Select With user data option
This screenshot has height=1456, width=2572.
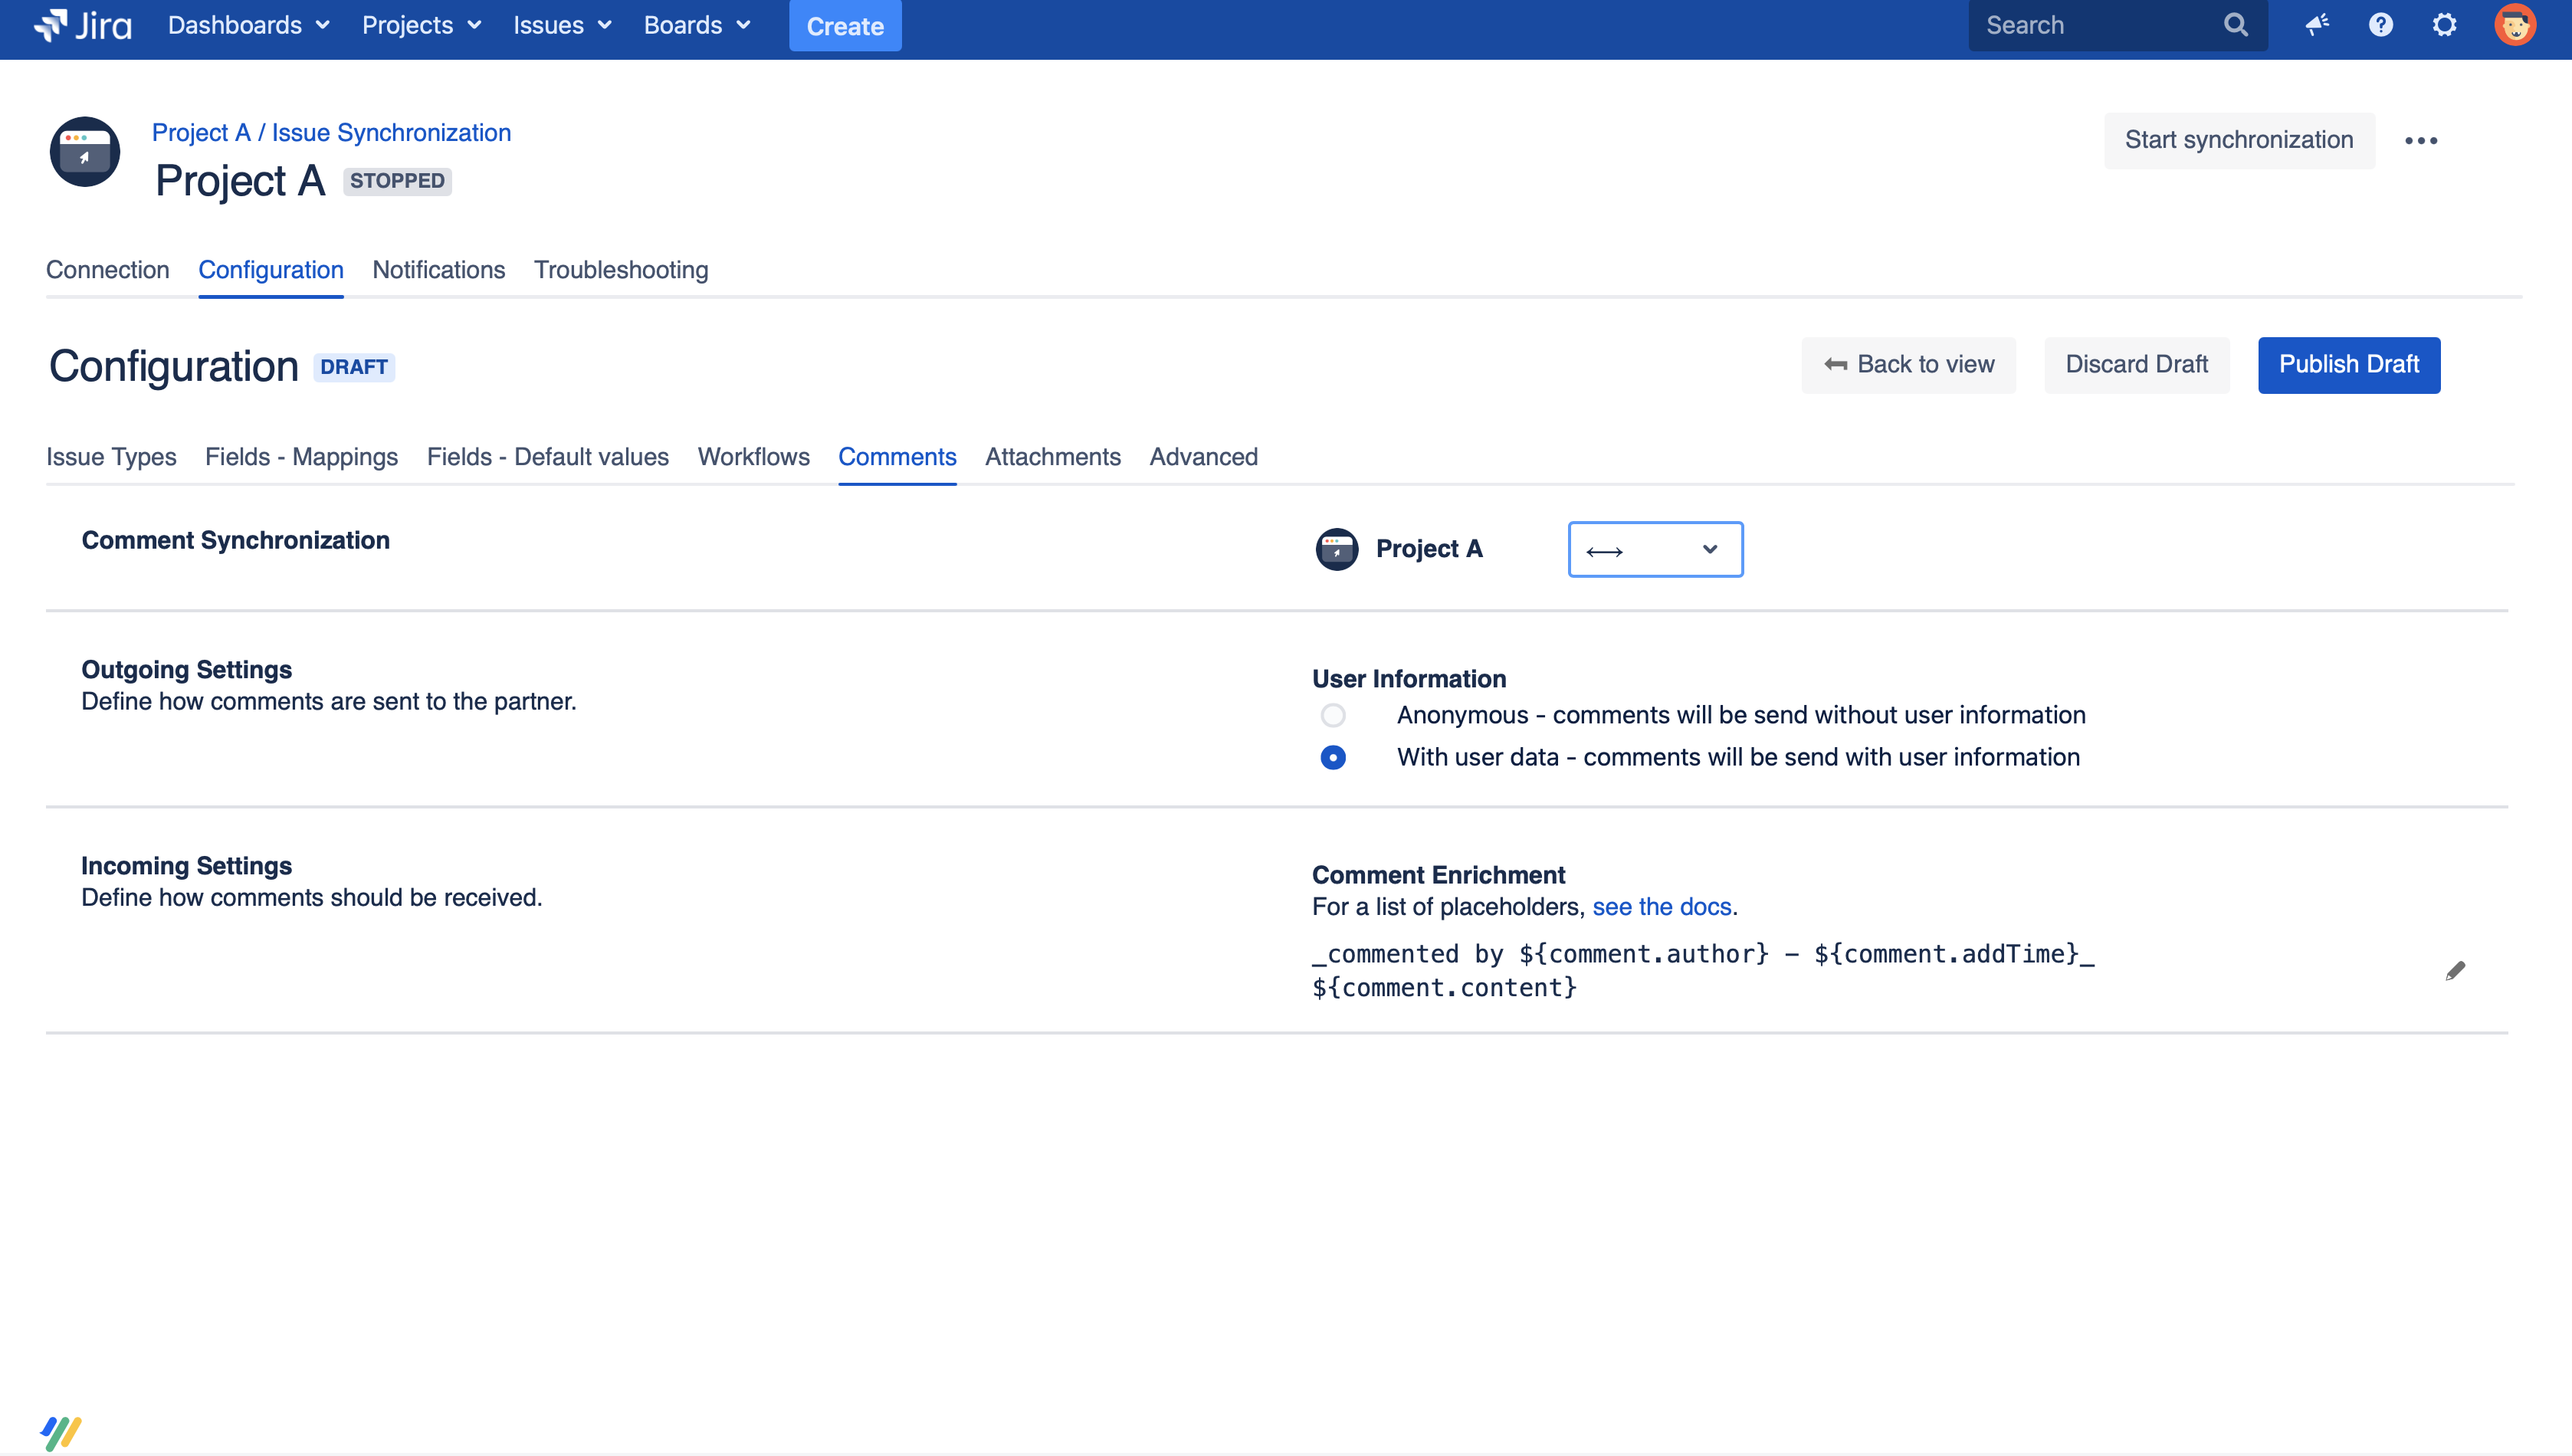tap(1333, 757)
